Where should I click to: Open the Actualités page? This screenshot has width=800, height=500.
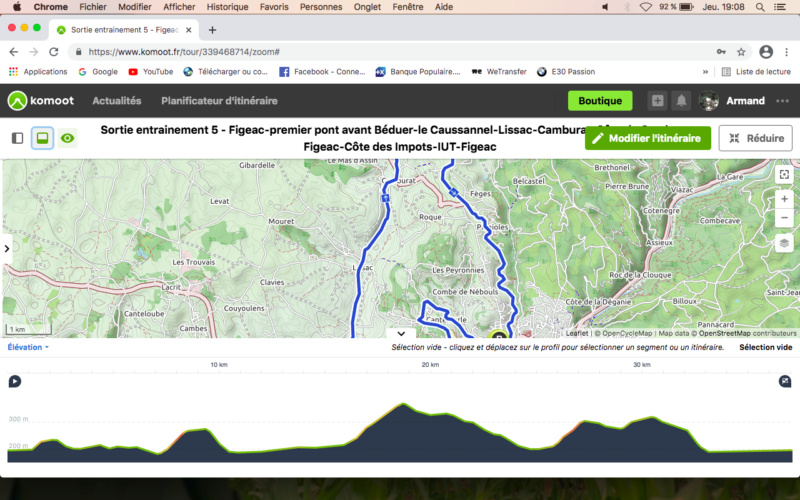coord(116,101)
